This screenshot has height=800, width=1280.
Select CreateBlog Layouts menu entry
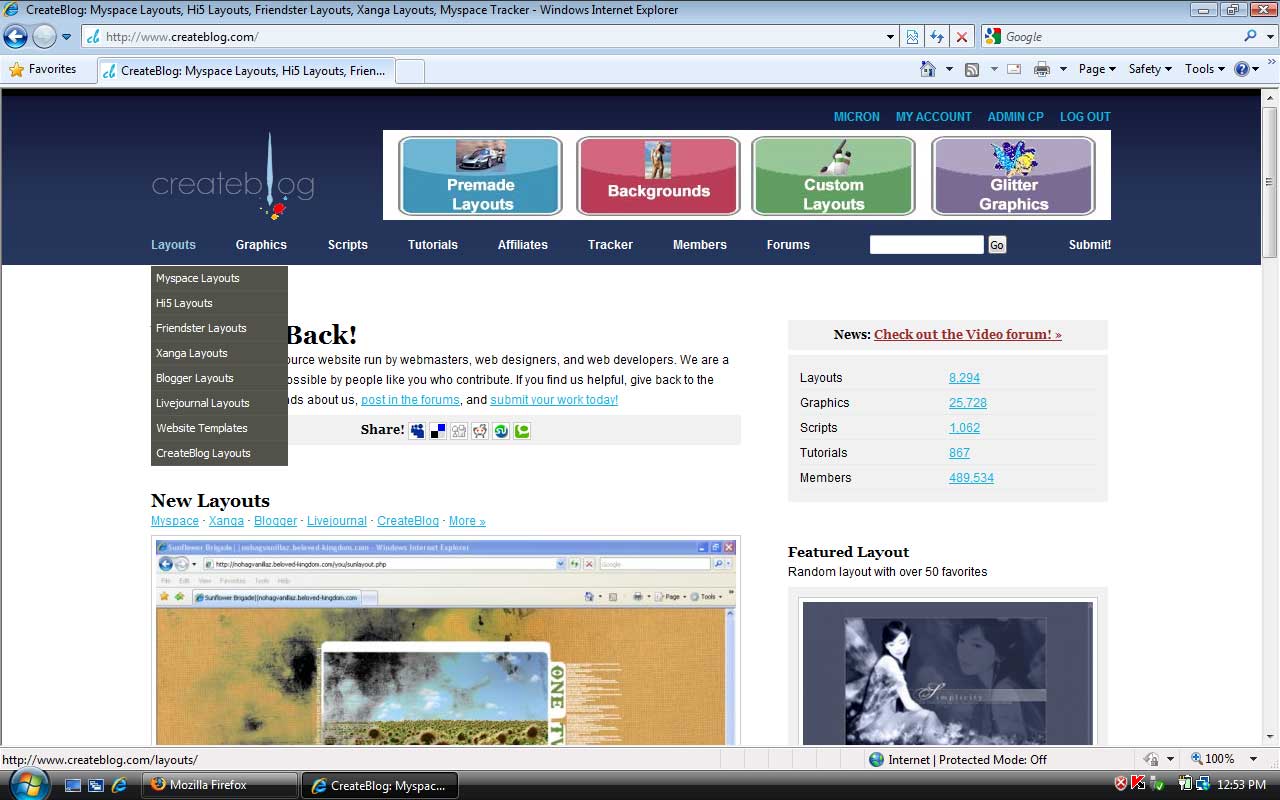tap(219, 453)
